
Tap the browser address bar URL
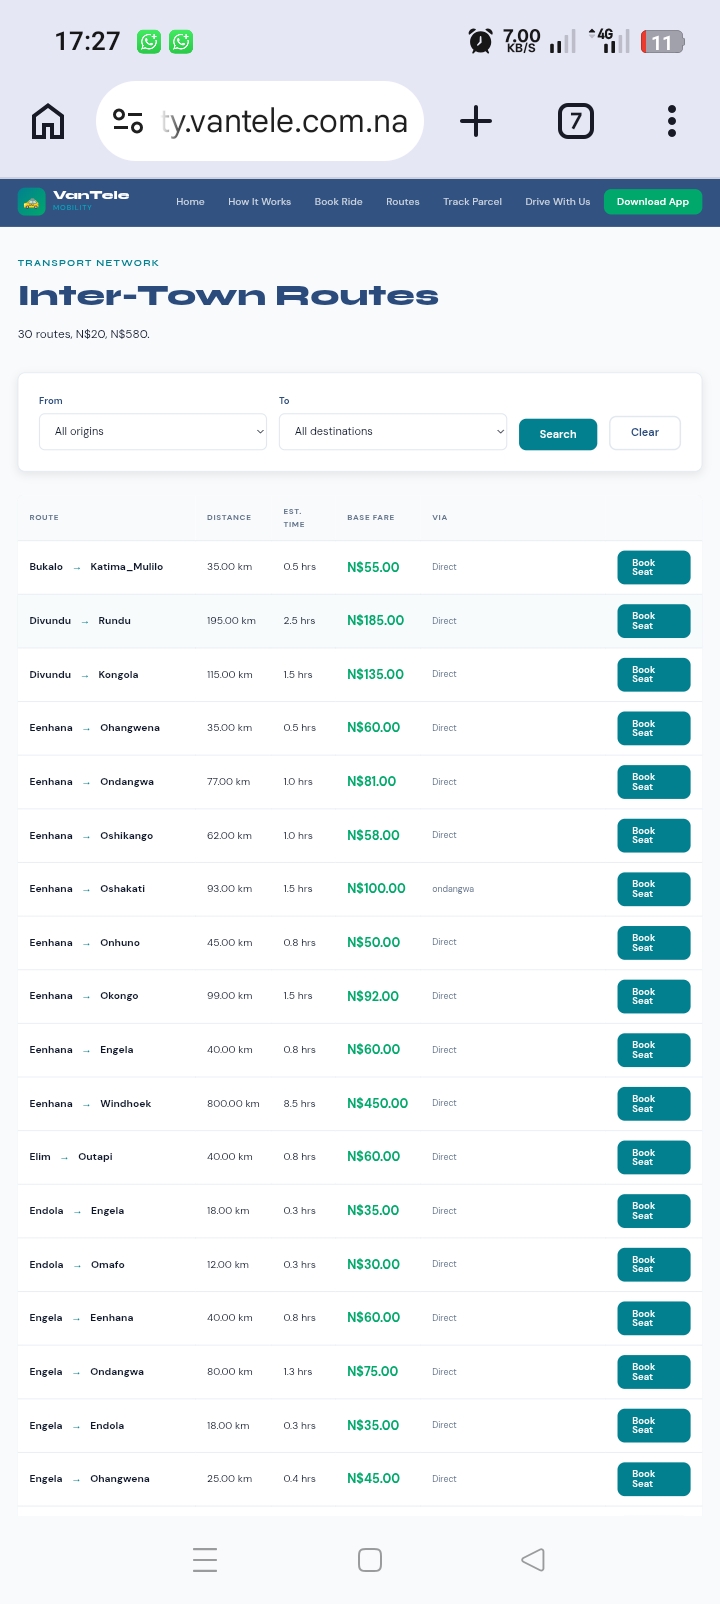[285, 121]
